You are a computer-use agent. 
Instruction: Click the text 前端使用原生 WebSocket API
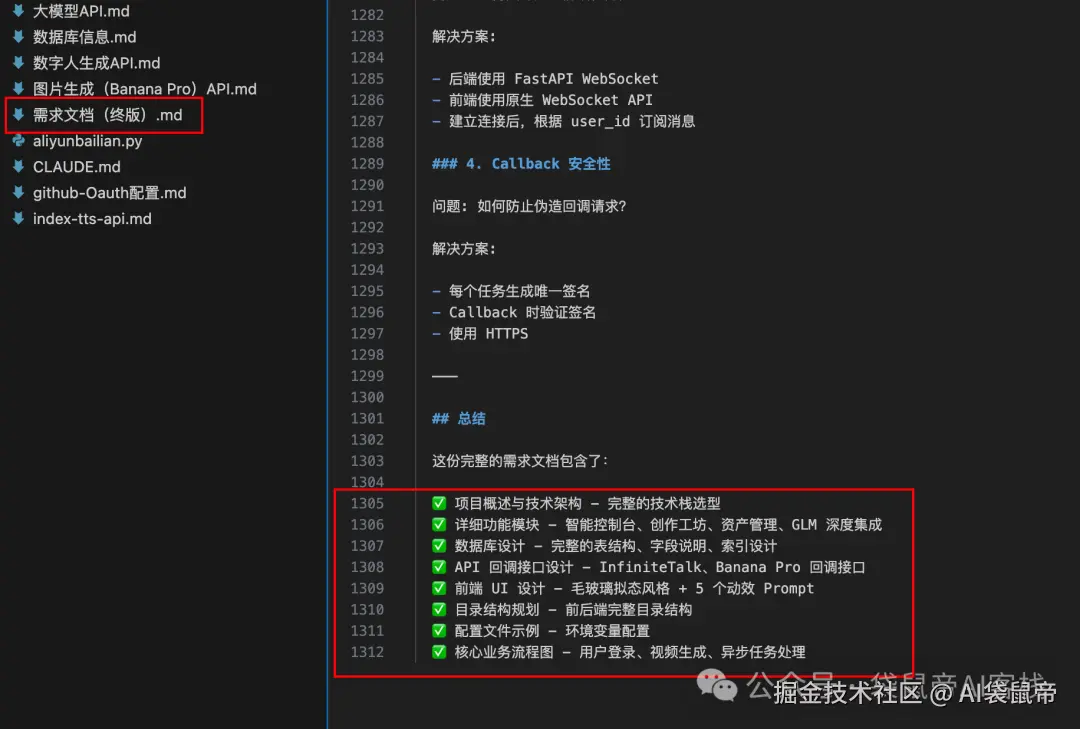551,101
